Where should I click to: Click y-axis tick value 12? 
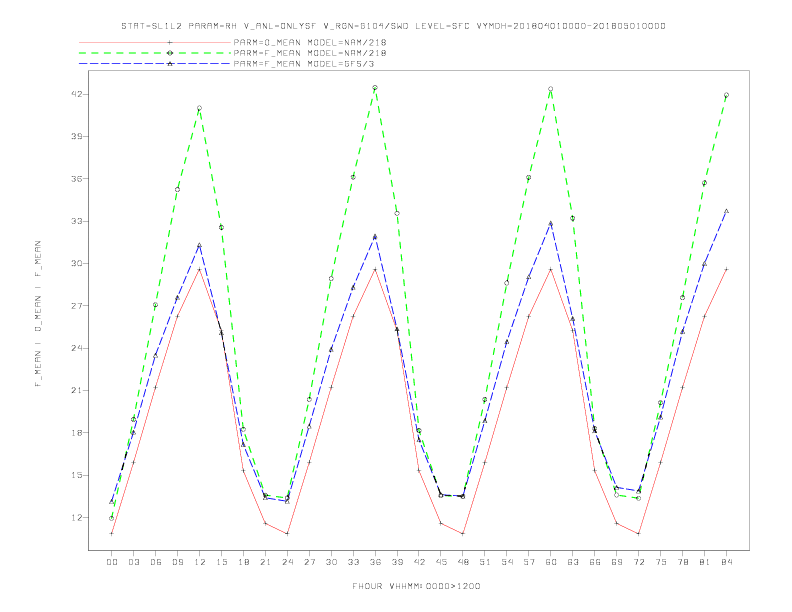pyautogui.click(x=77, y=518)
